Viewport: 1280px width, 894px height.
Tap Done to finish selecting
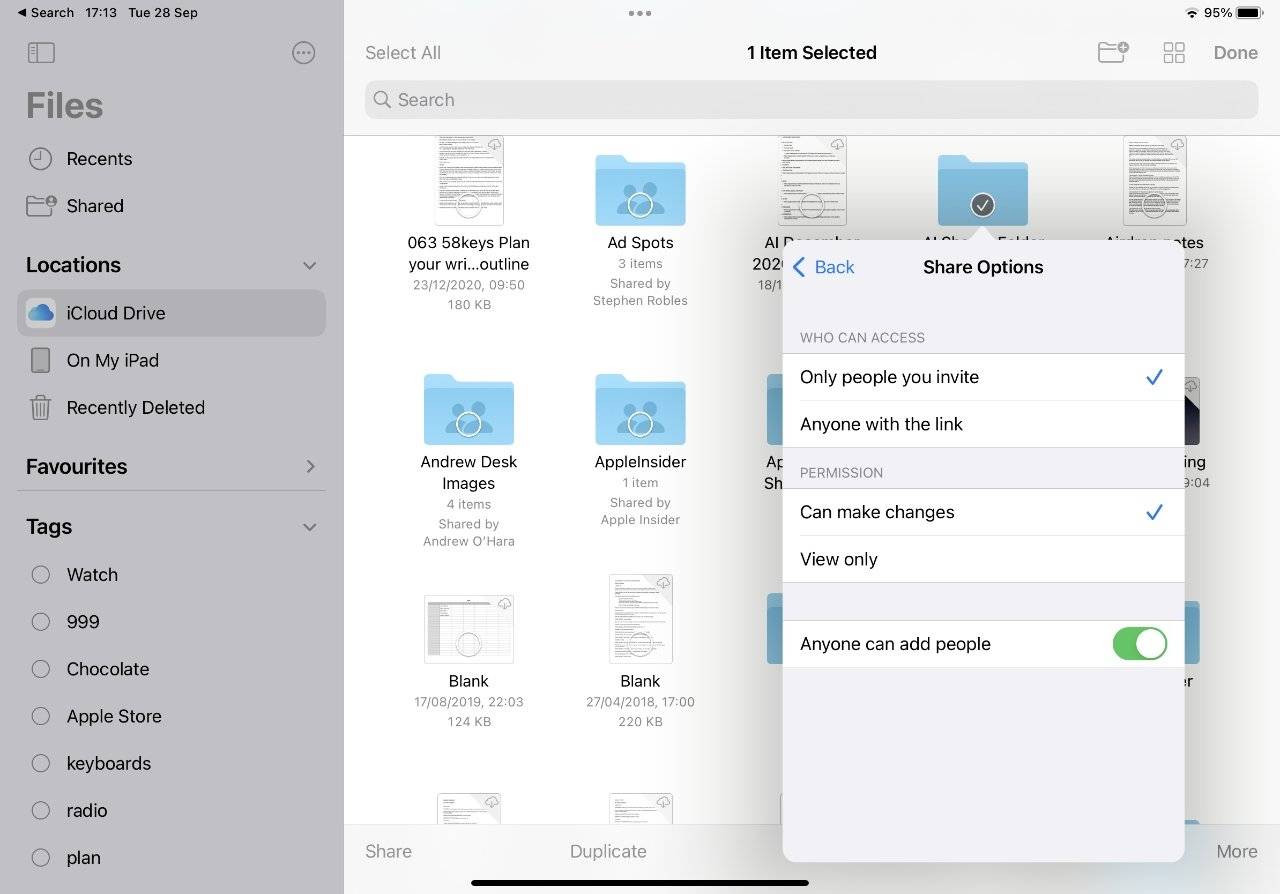pos(1235,52)
